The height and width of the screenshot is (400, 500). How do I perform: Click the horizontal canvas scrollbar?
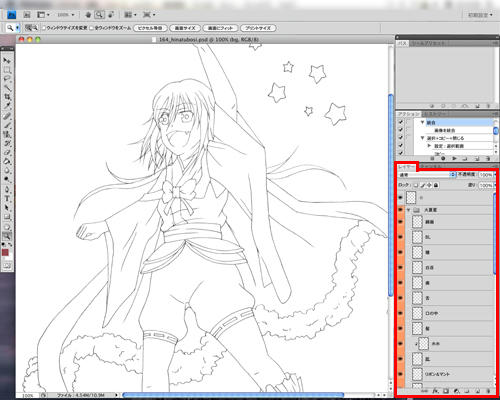click(233, 395)
